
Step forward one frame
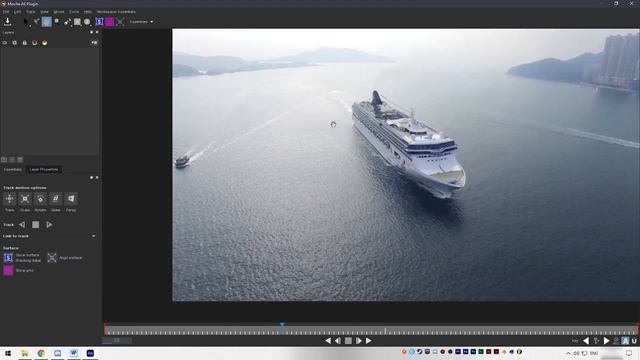(358, 341)
